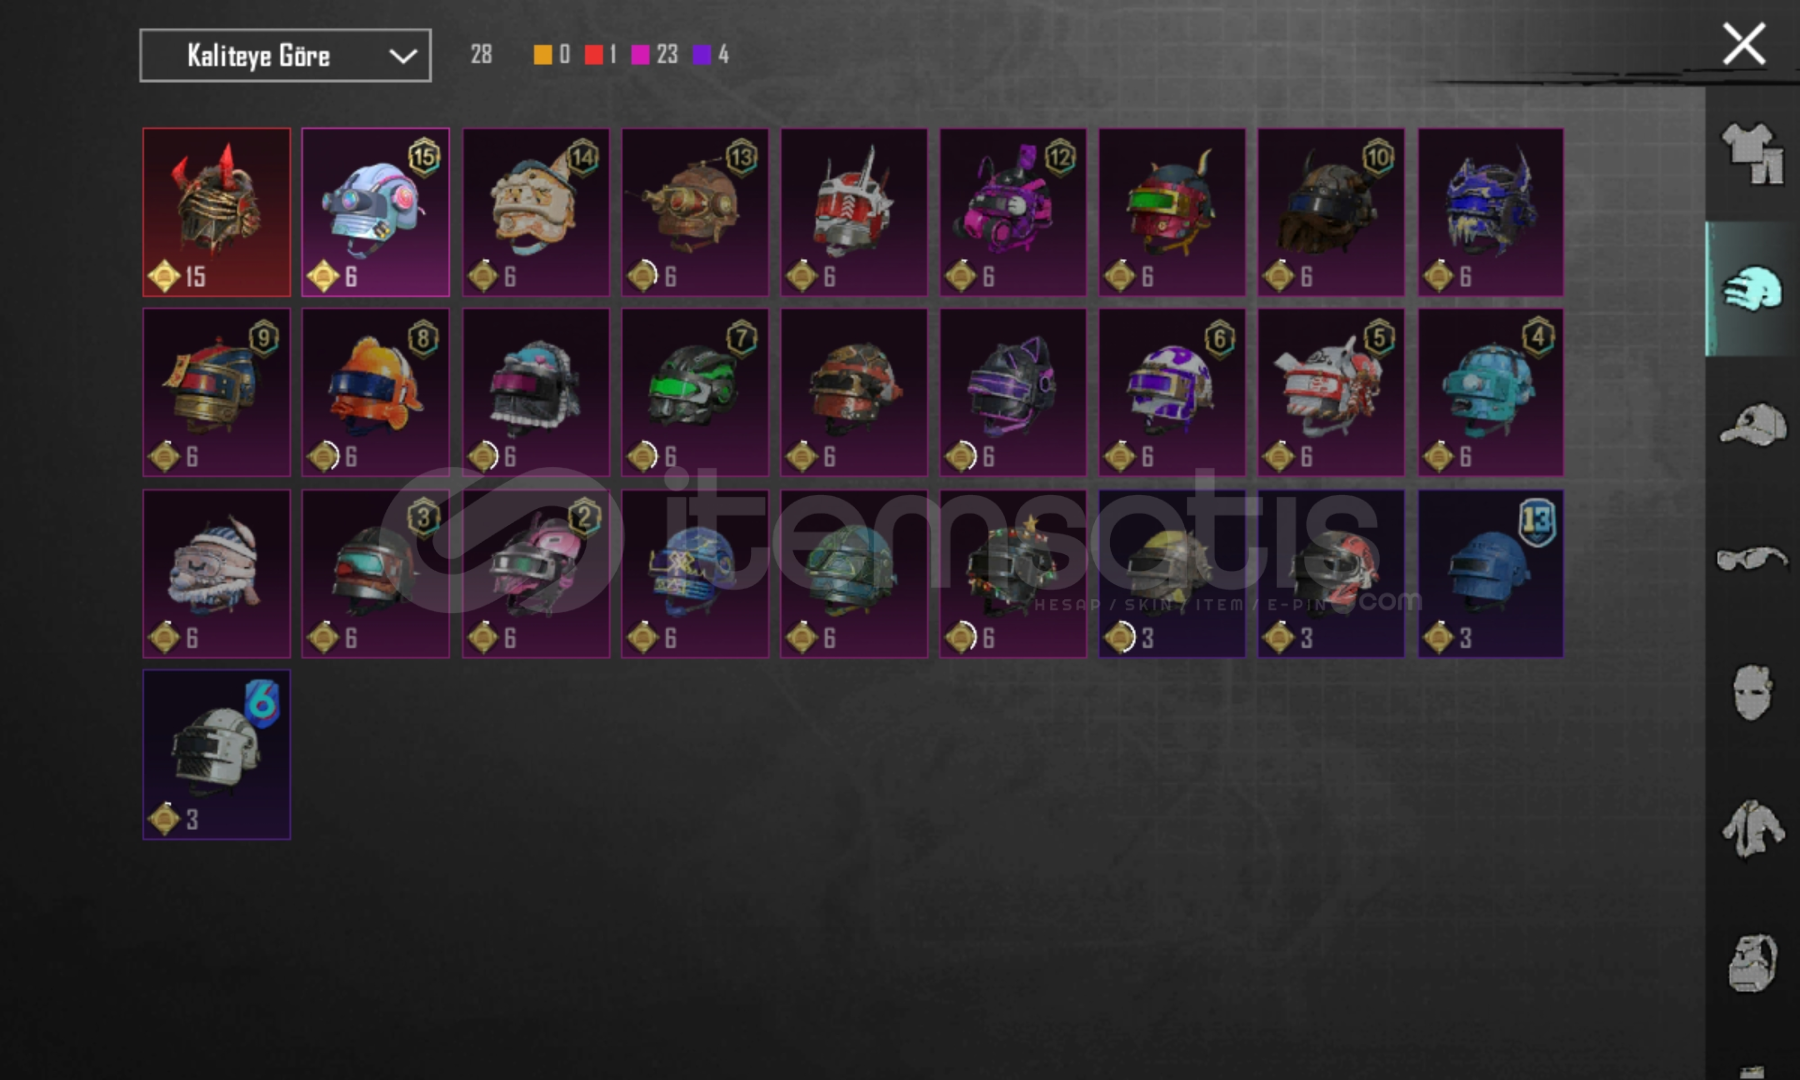Open the Kaliteye Göre sort dropdown

click(x=285, y=55)
